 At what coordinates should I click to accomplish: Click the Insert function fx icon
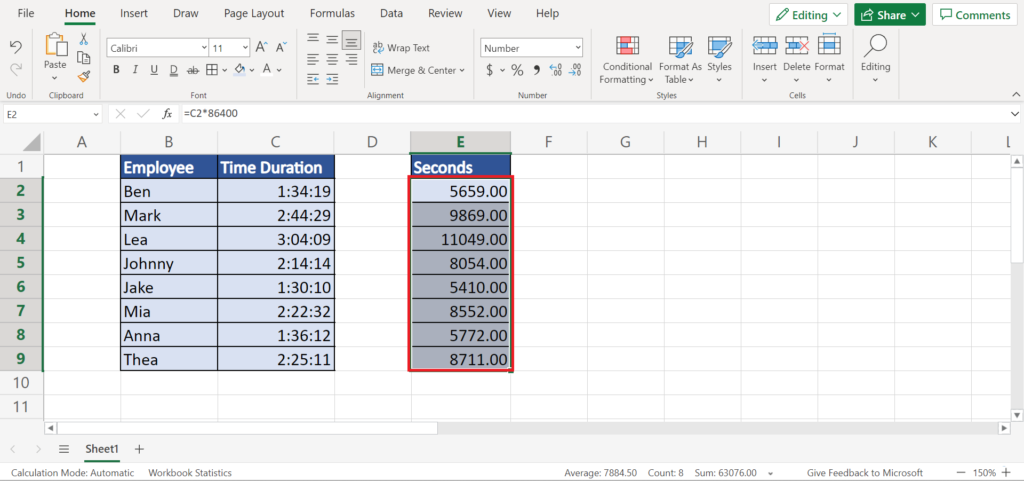pos(168,114)
